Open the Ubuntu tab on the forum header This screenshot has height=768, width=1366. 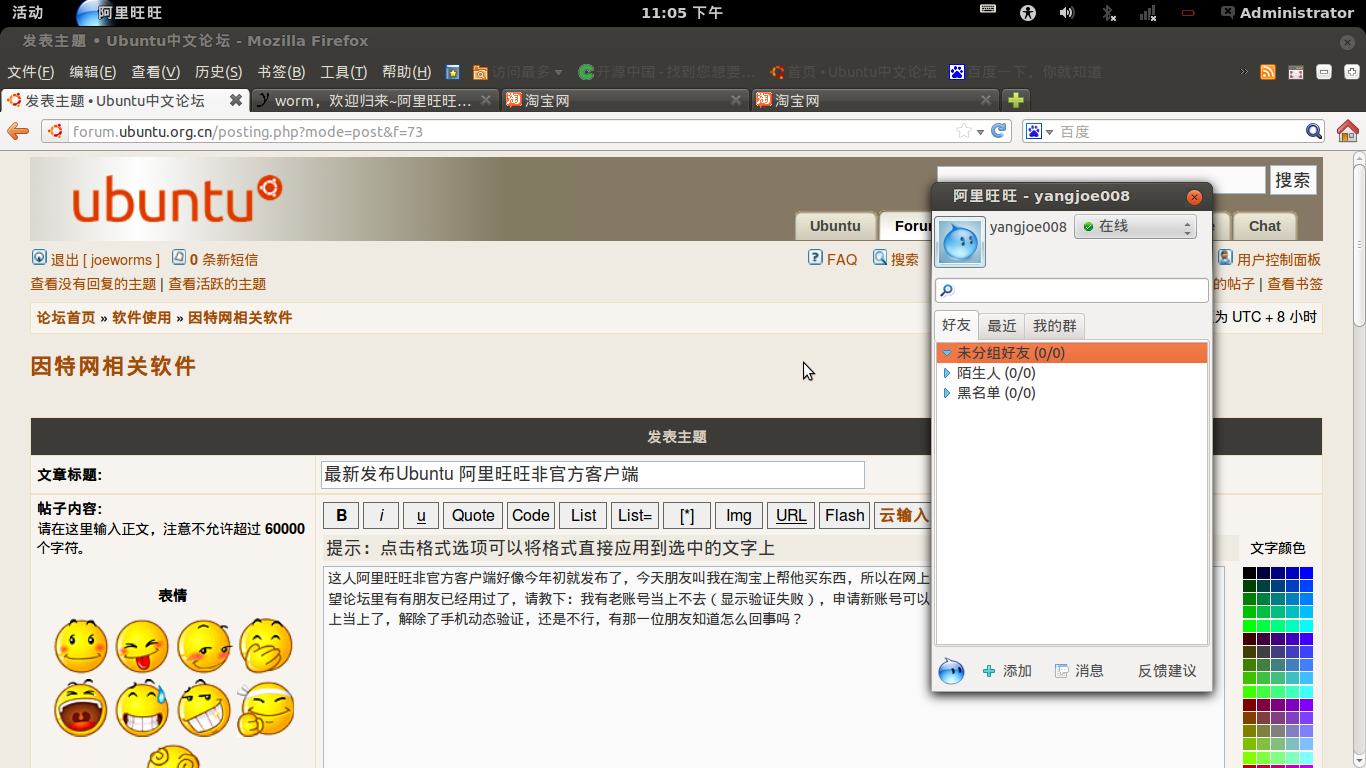tap(835, 226)
